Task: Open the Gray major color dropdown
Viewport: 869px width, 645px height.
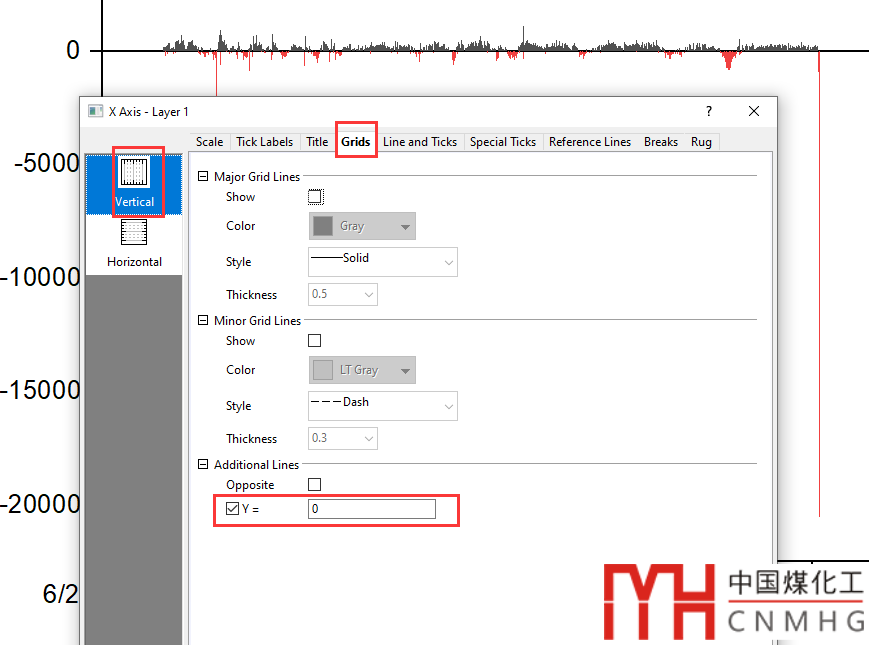Action: coord(362,226)
